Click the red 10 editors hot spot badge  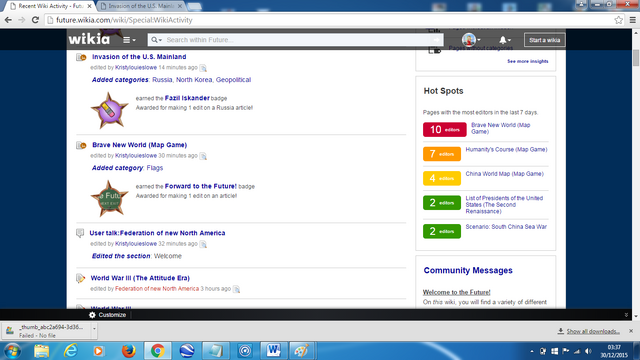[444, 129]
